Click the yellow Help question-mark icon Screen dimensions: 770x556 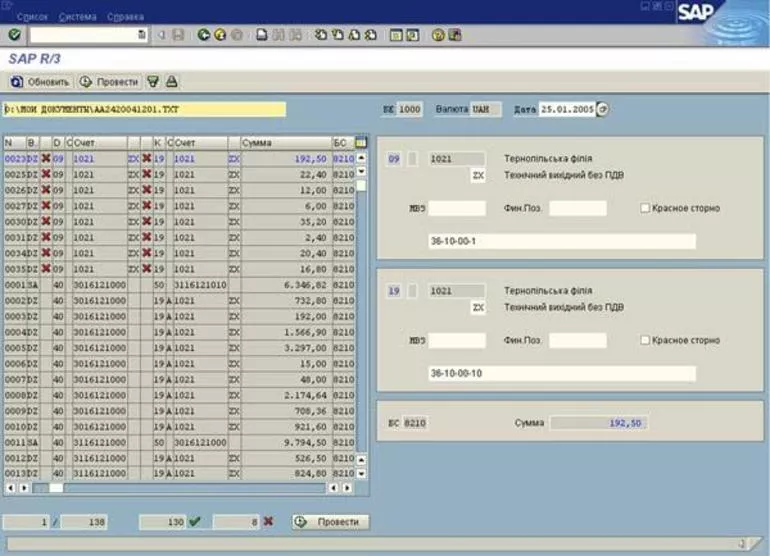(x=438, y=35)
